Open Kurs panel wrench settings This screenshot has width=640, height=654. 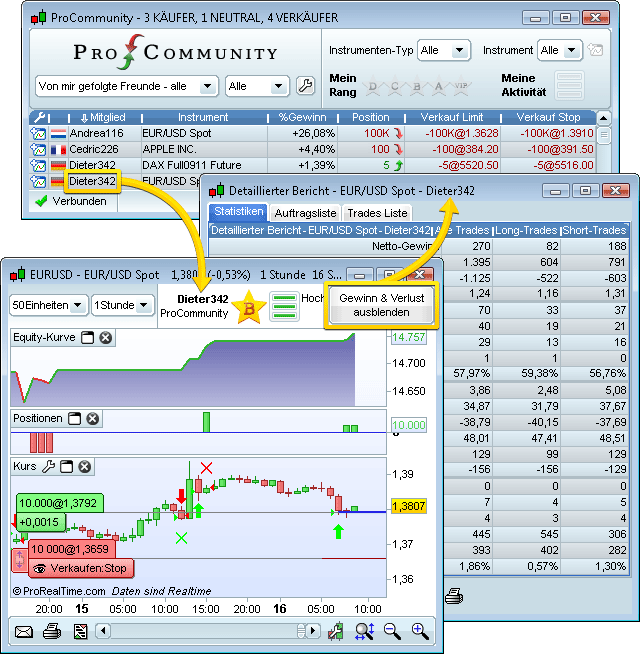tap(48, 467)
